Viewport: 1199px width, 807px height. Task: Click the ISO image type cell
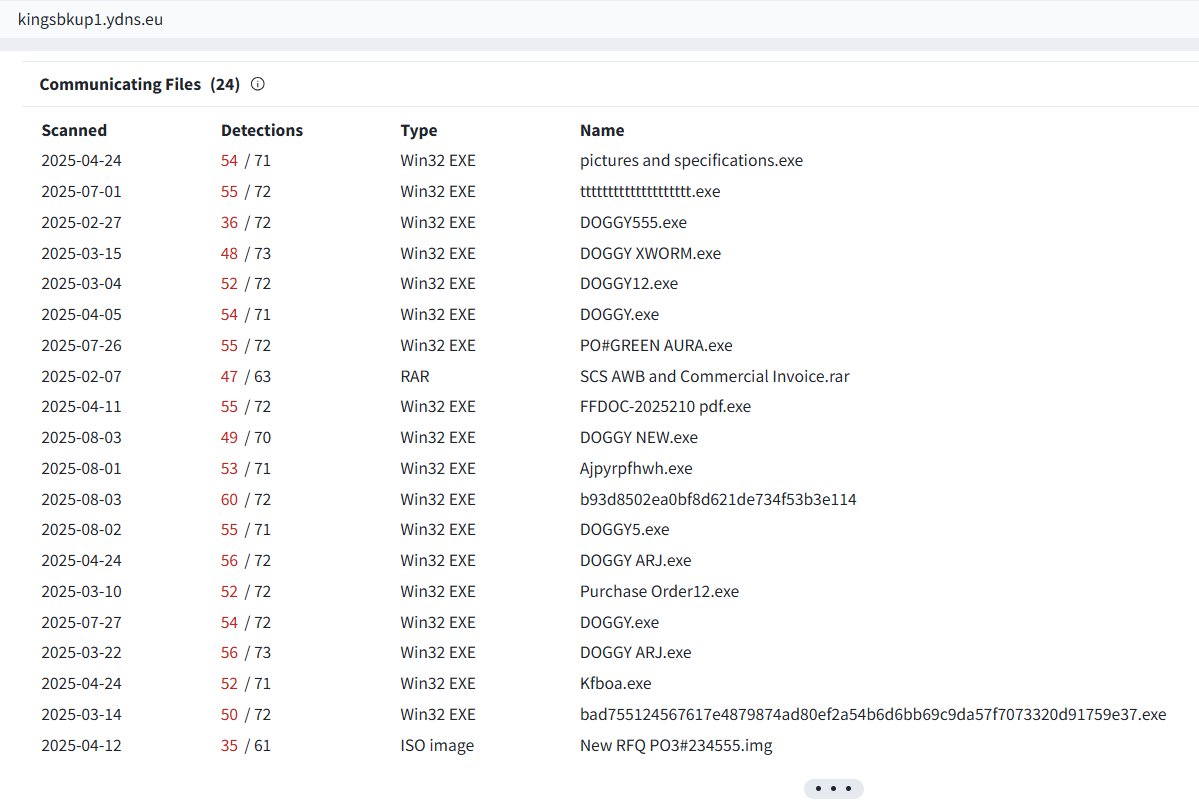tap(437, 745)
